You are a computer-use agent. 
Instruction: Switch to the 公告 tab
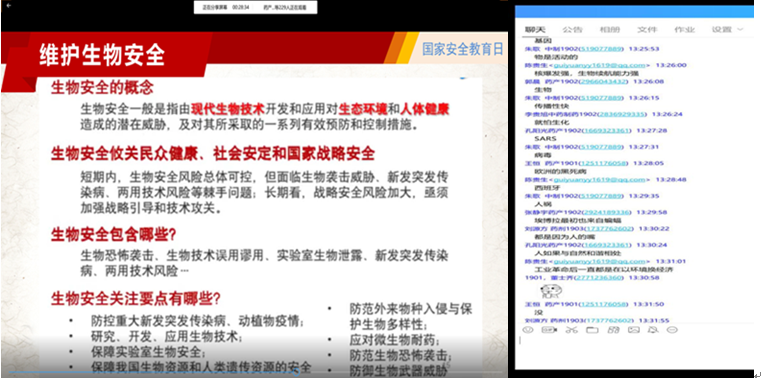tap(572, 30)
